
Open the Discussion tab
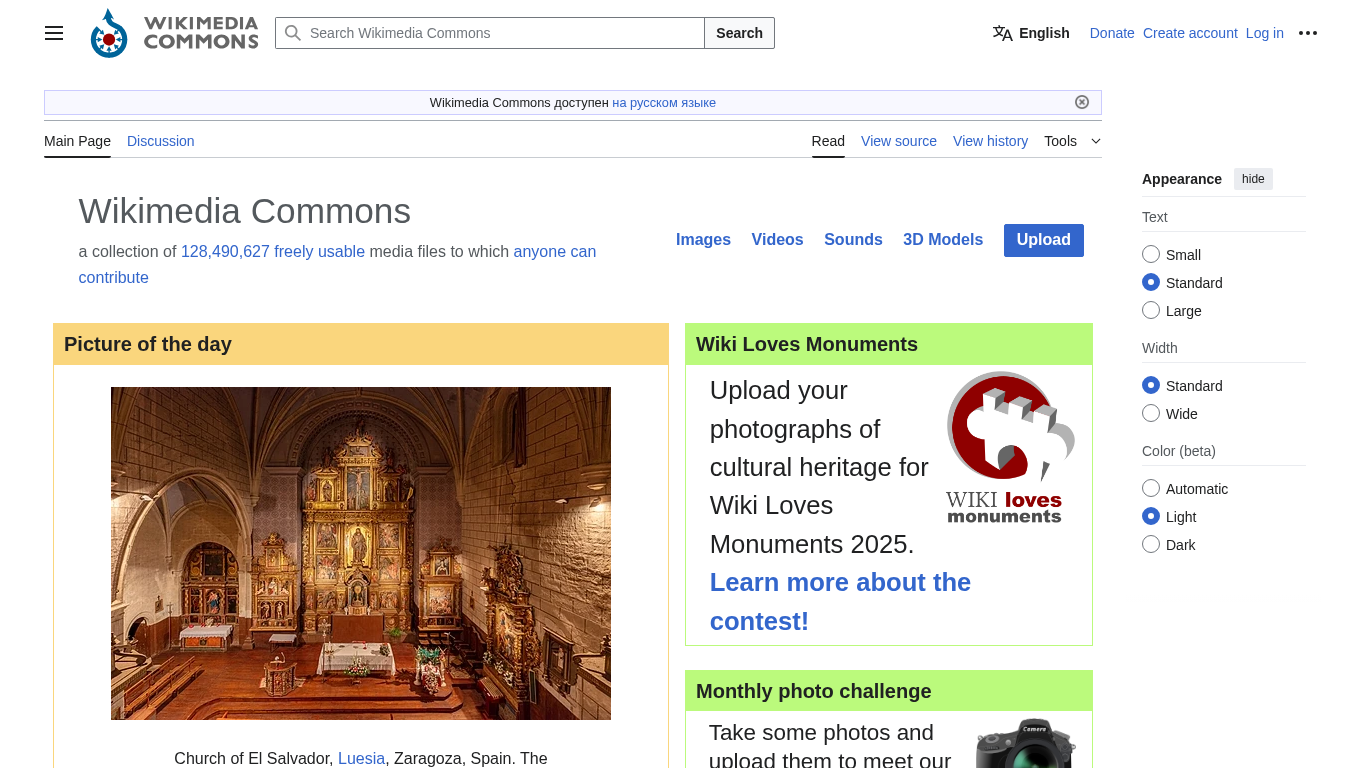pos(160,141)
